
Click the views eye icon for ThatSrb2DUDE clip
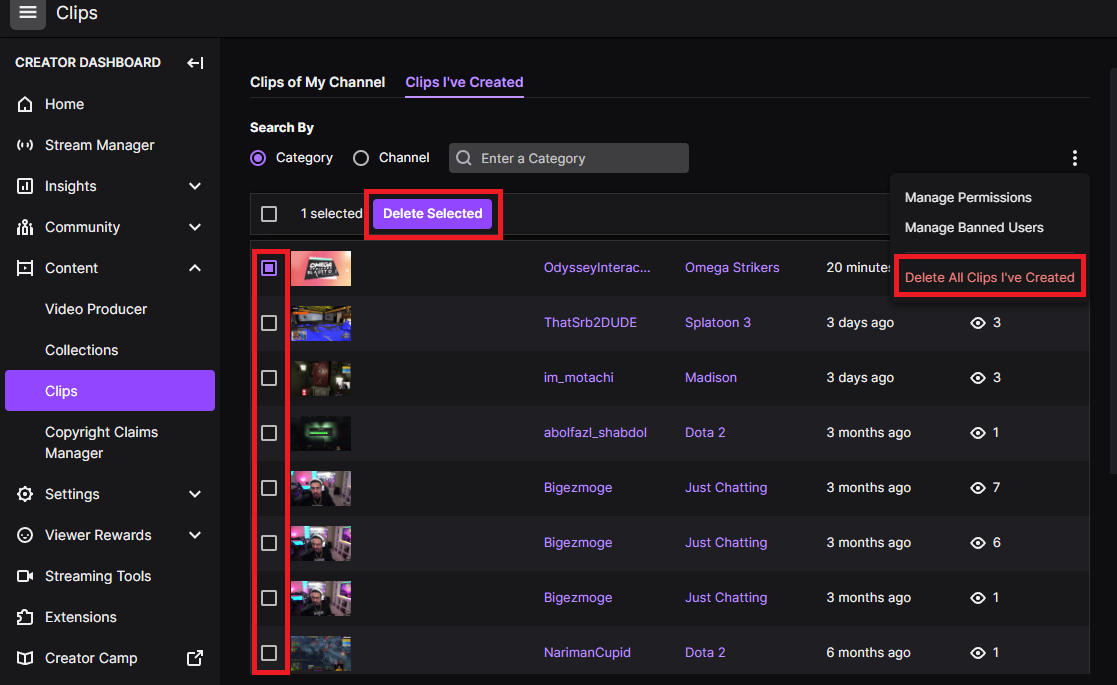977,323
